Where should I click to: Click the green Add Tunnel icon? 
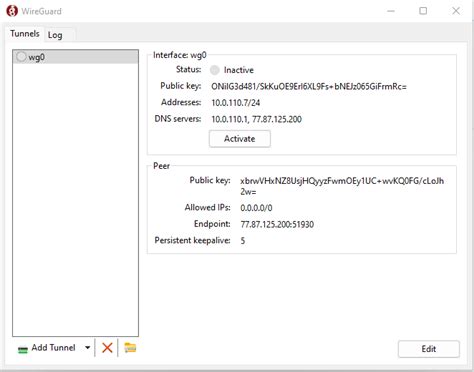click(x=23, y=349)
